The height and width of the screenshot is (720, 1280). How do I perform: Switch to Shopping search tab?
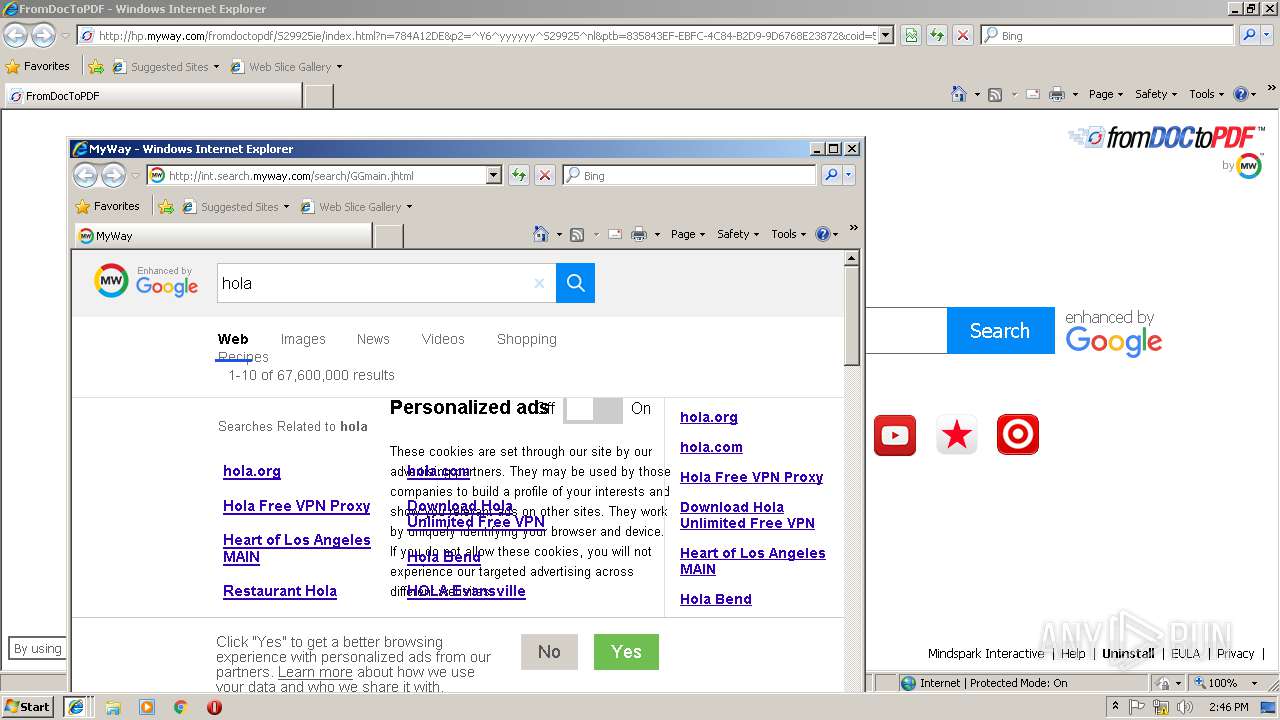(x=527, y=339)
